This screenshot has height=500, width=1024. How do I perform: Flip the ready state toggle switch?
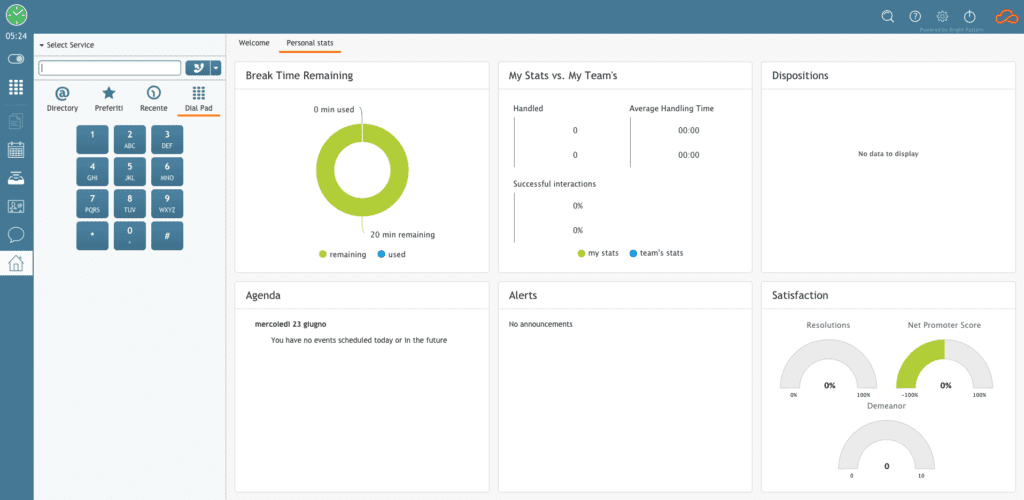(16, 59)
